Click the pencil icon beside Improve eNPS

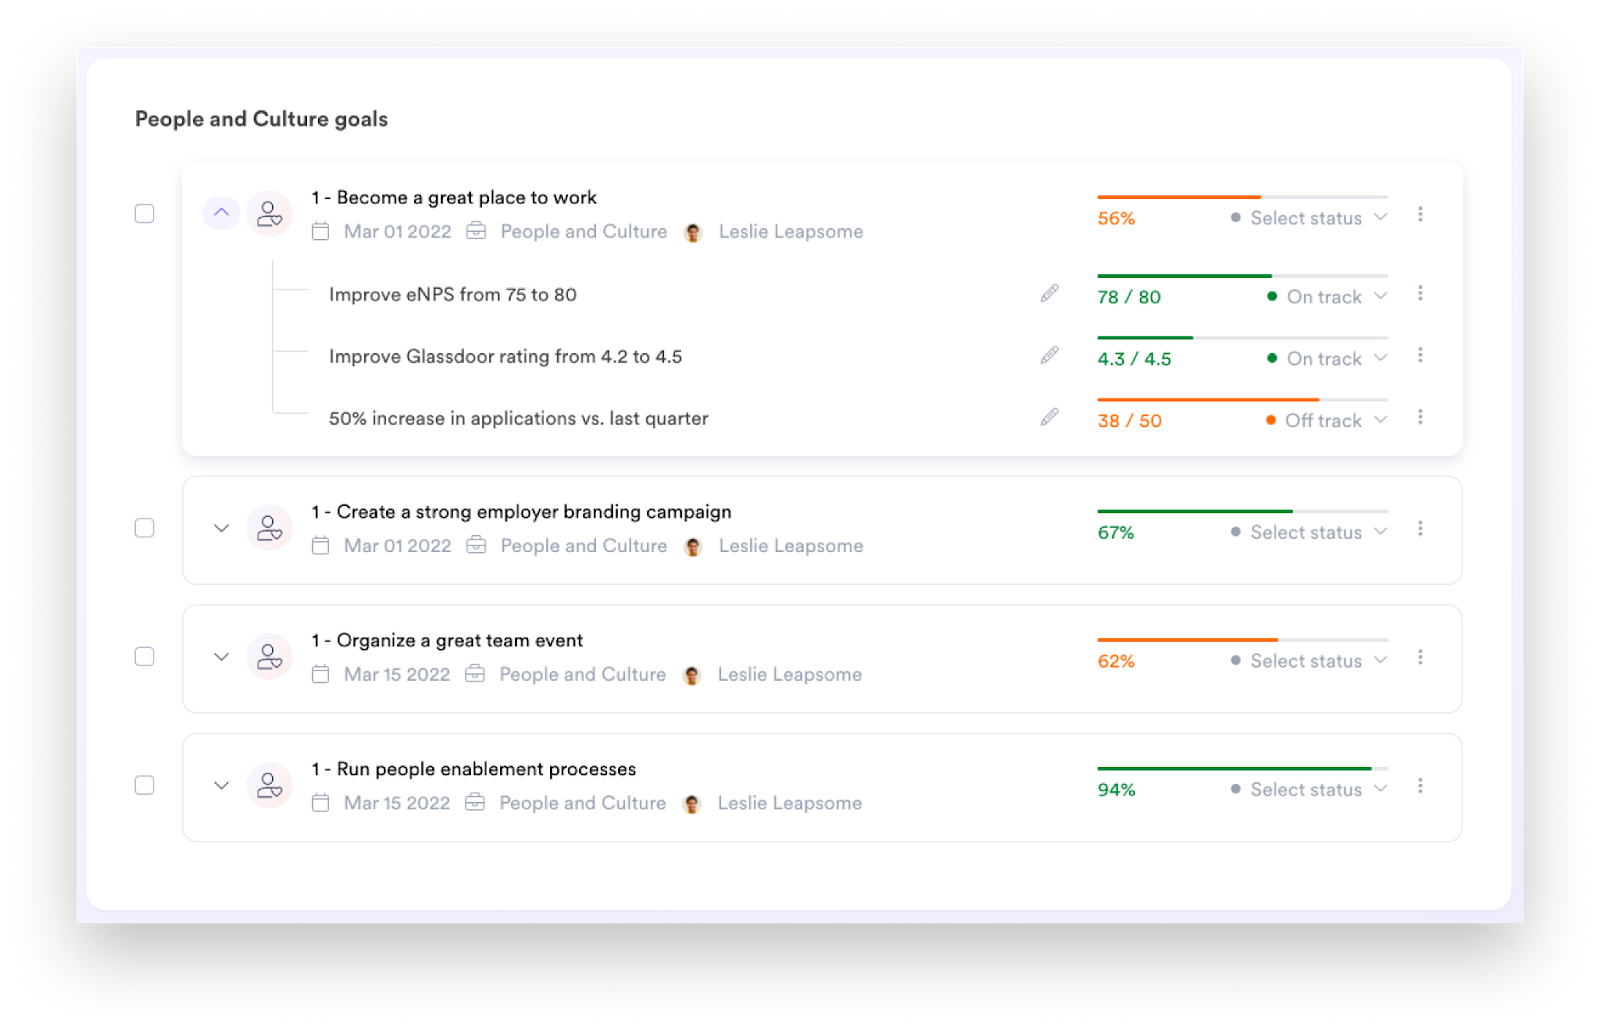pos(1049,293)
